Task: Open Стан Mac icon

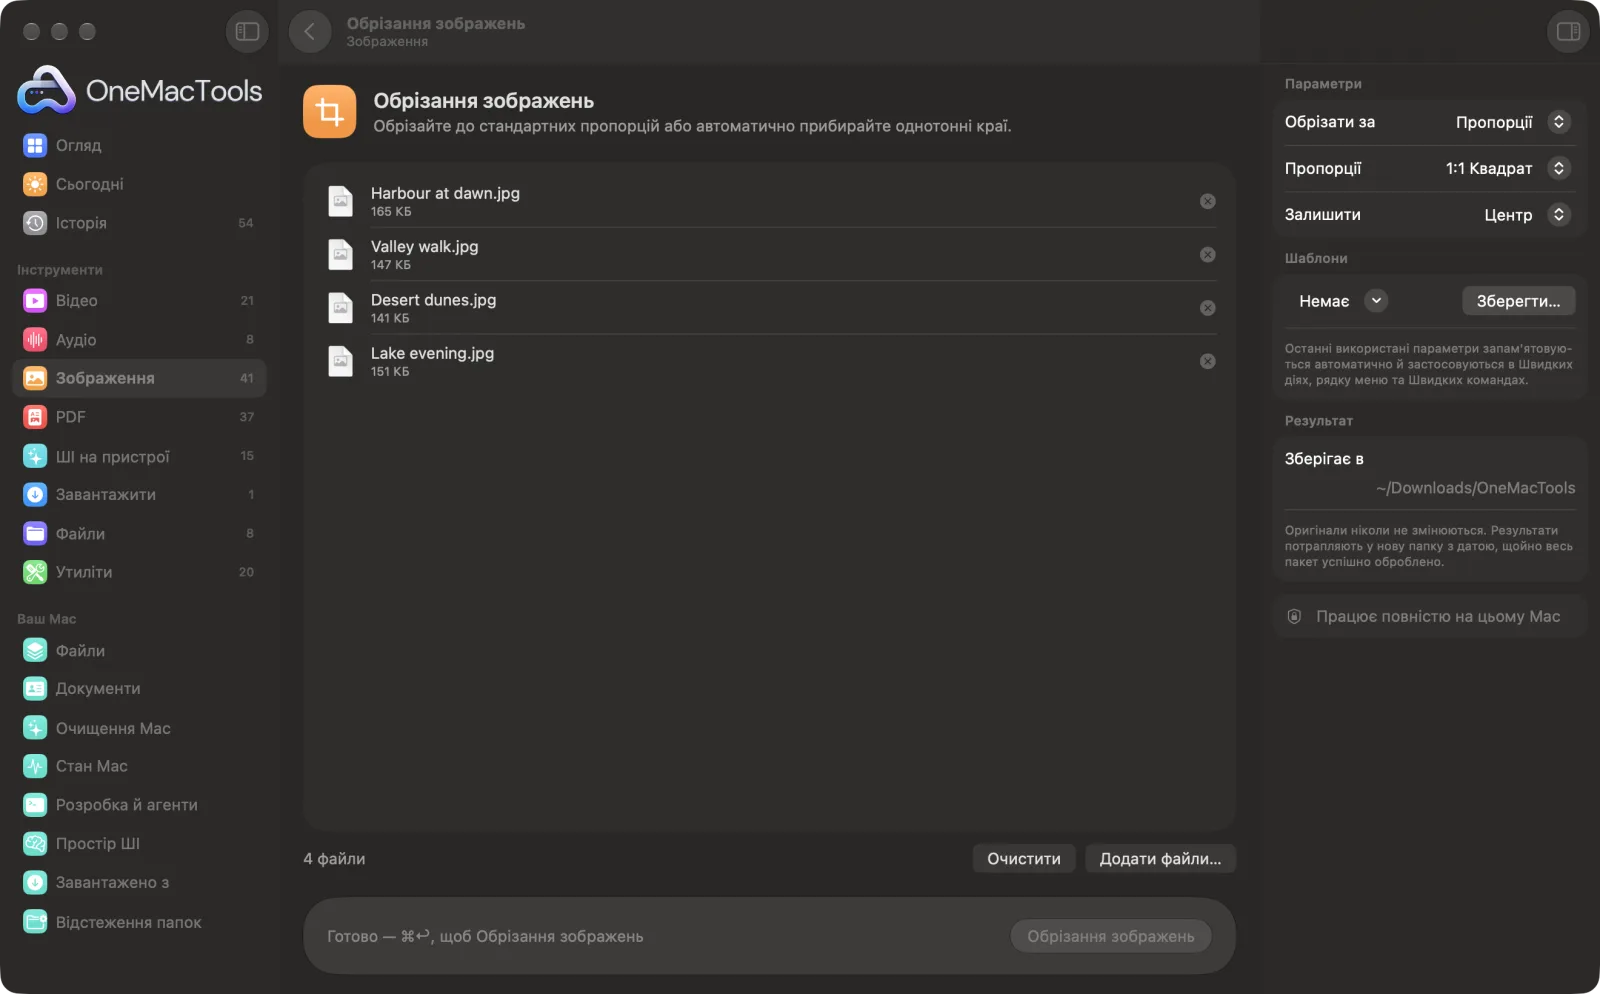Action: [x=35, y=766]
